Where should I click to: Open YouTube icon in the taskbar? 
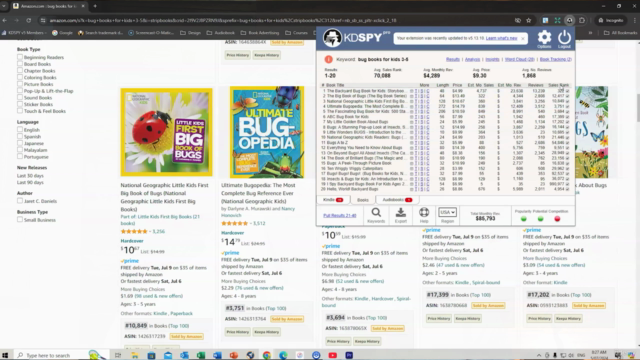point(333,355)
